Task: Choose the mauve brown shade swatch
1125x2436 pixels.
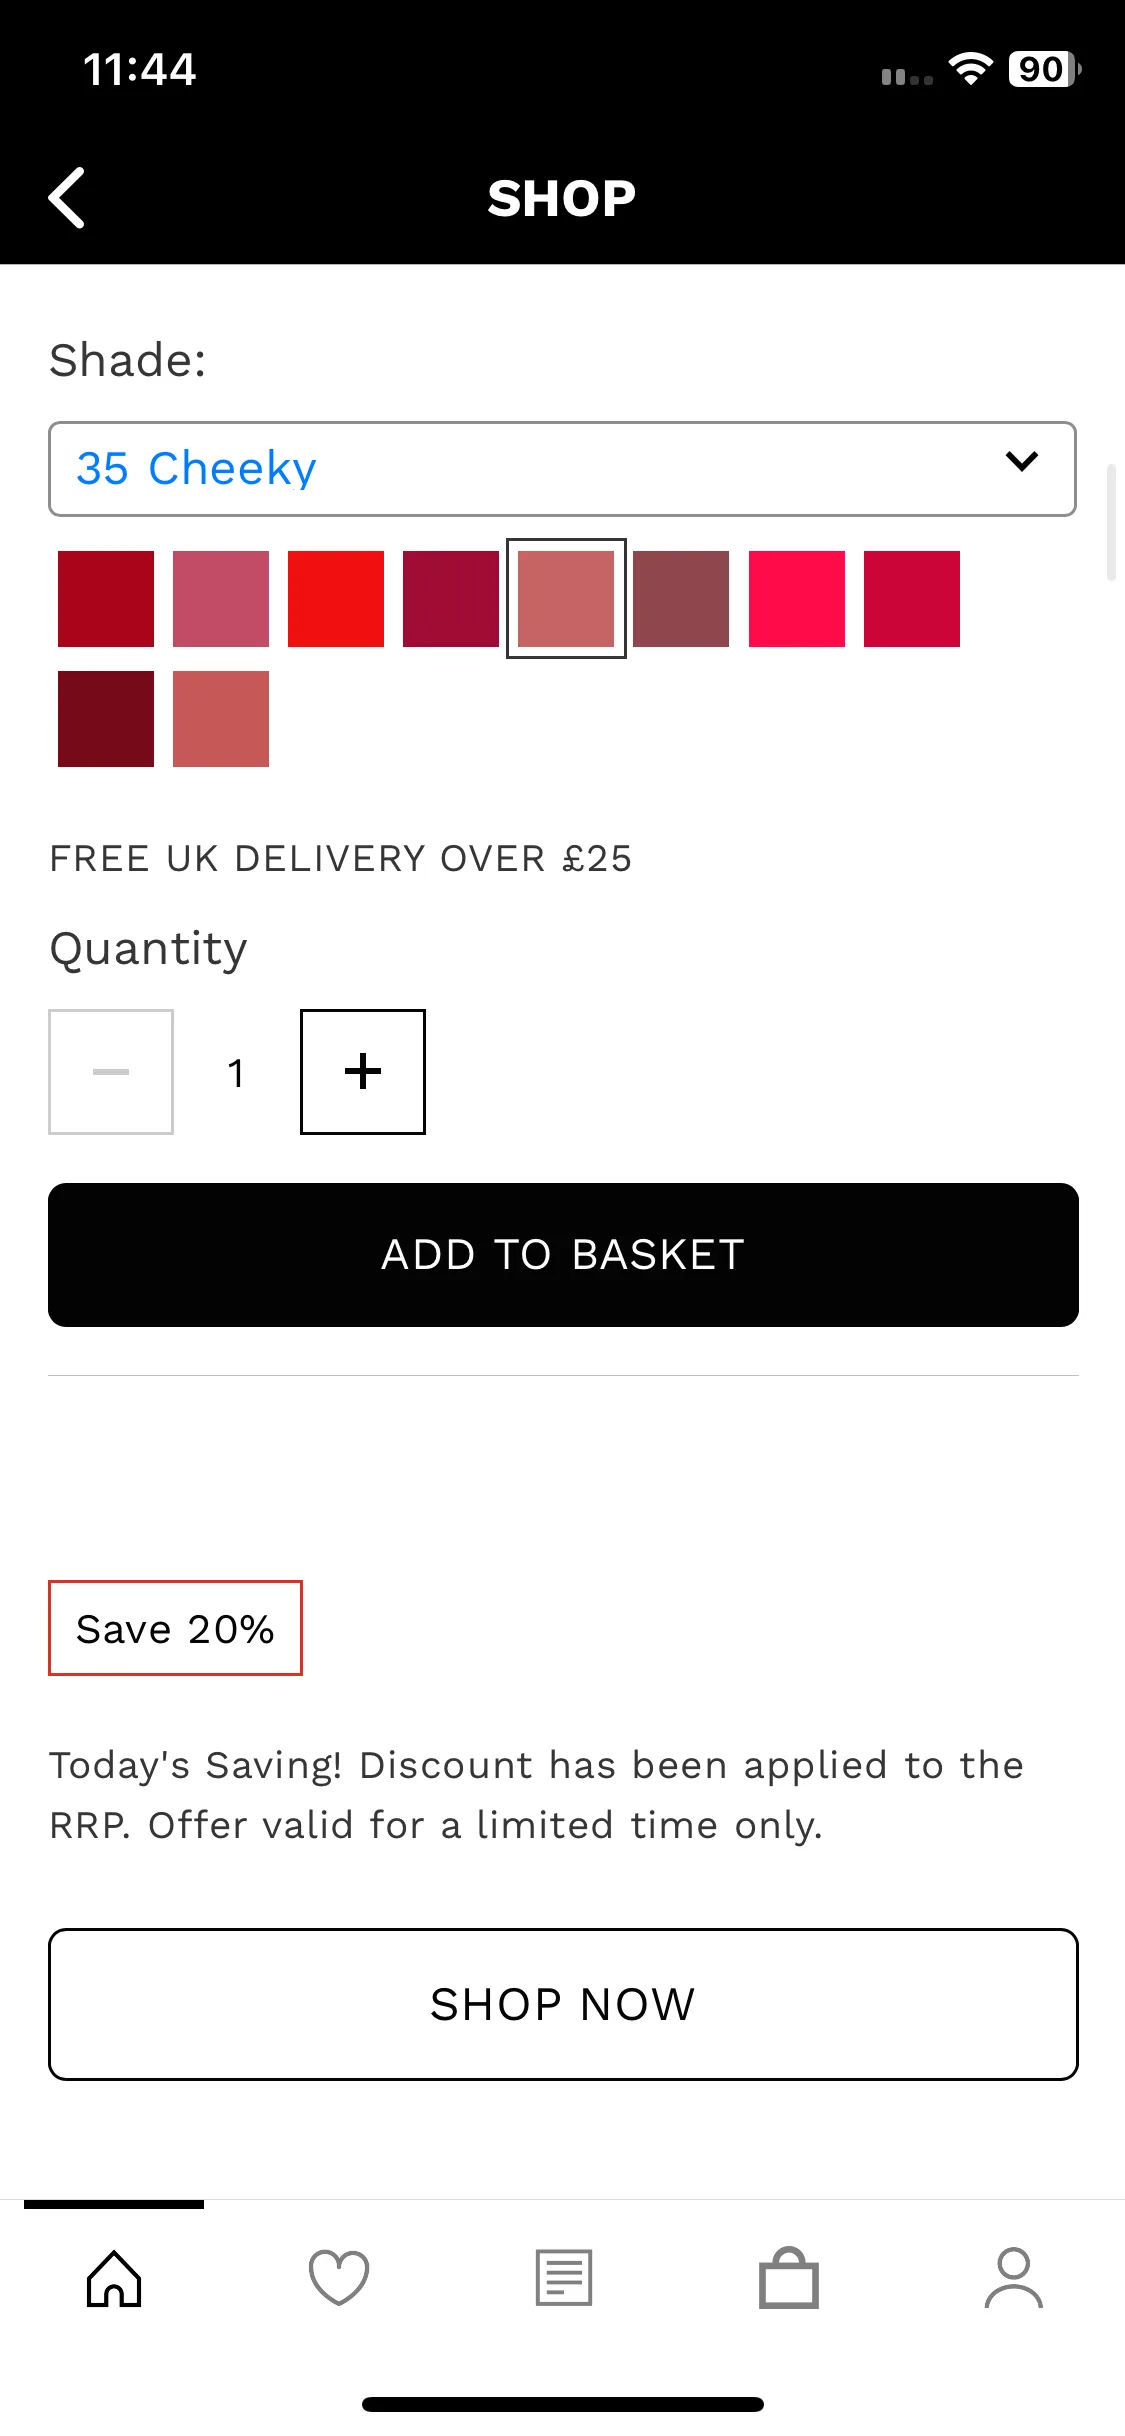Action: point(681,599)
